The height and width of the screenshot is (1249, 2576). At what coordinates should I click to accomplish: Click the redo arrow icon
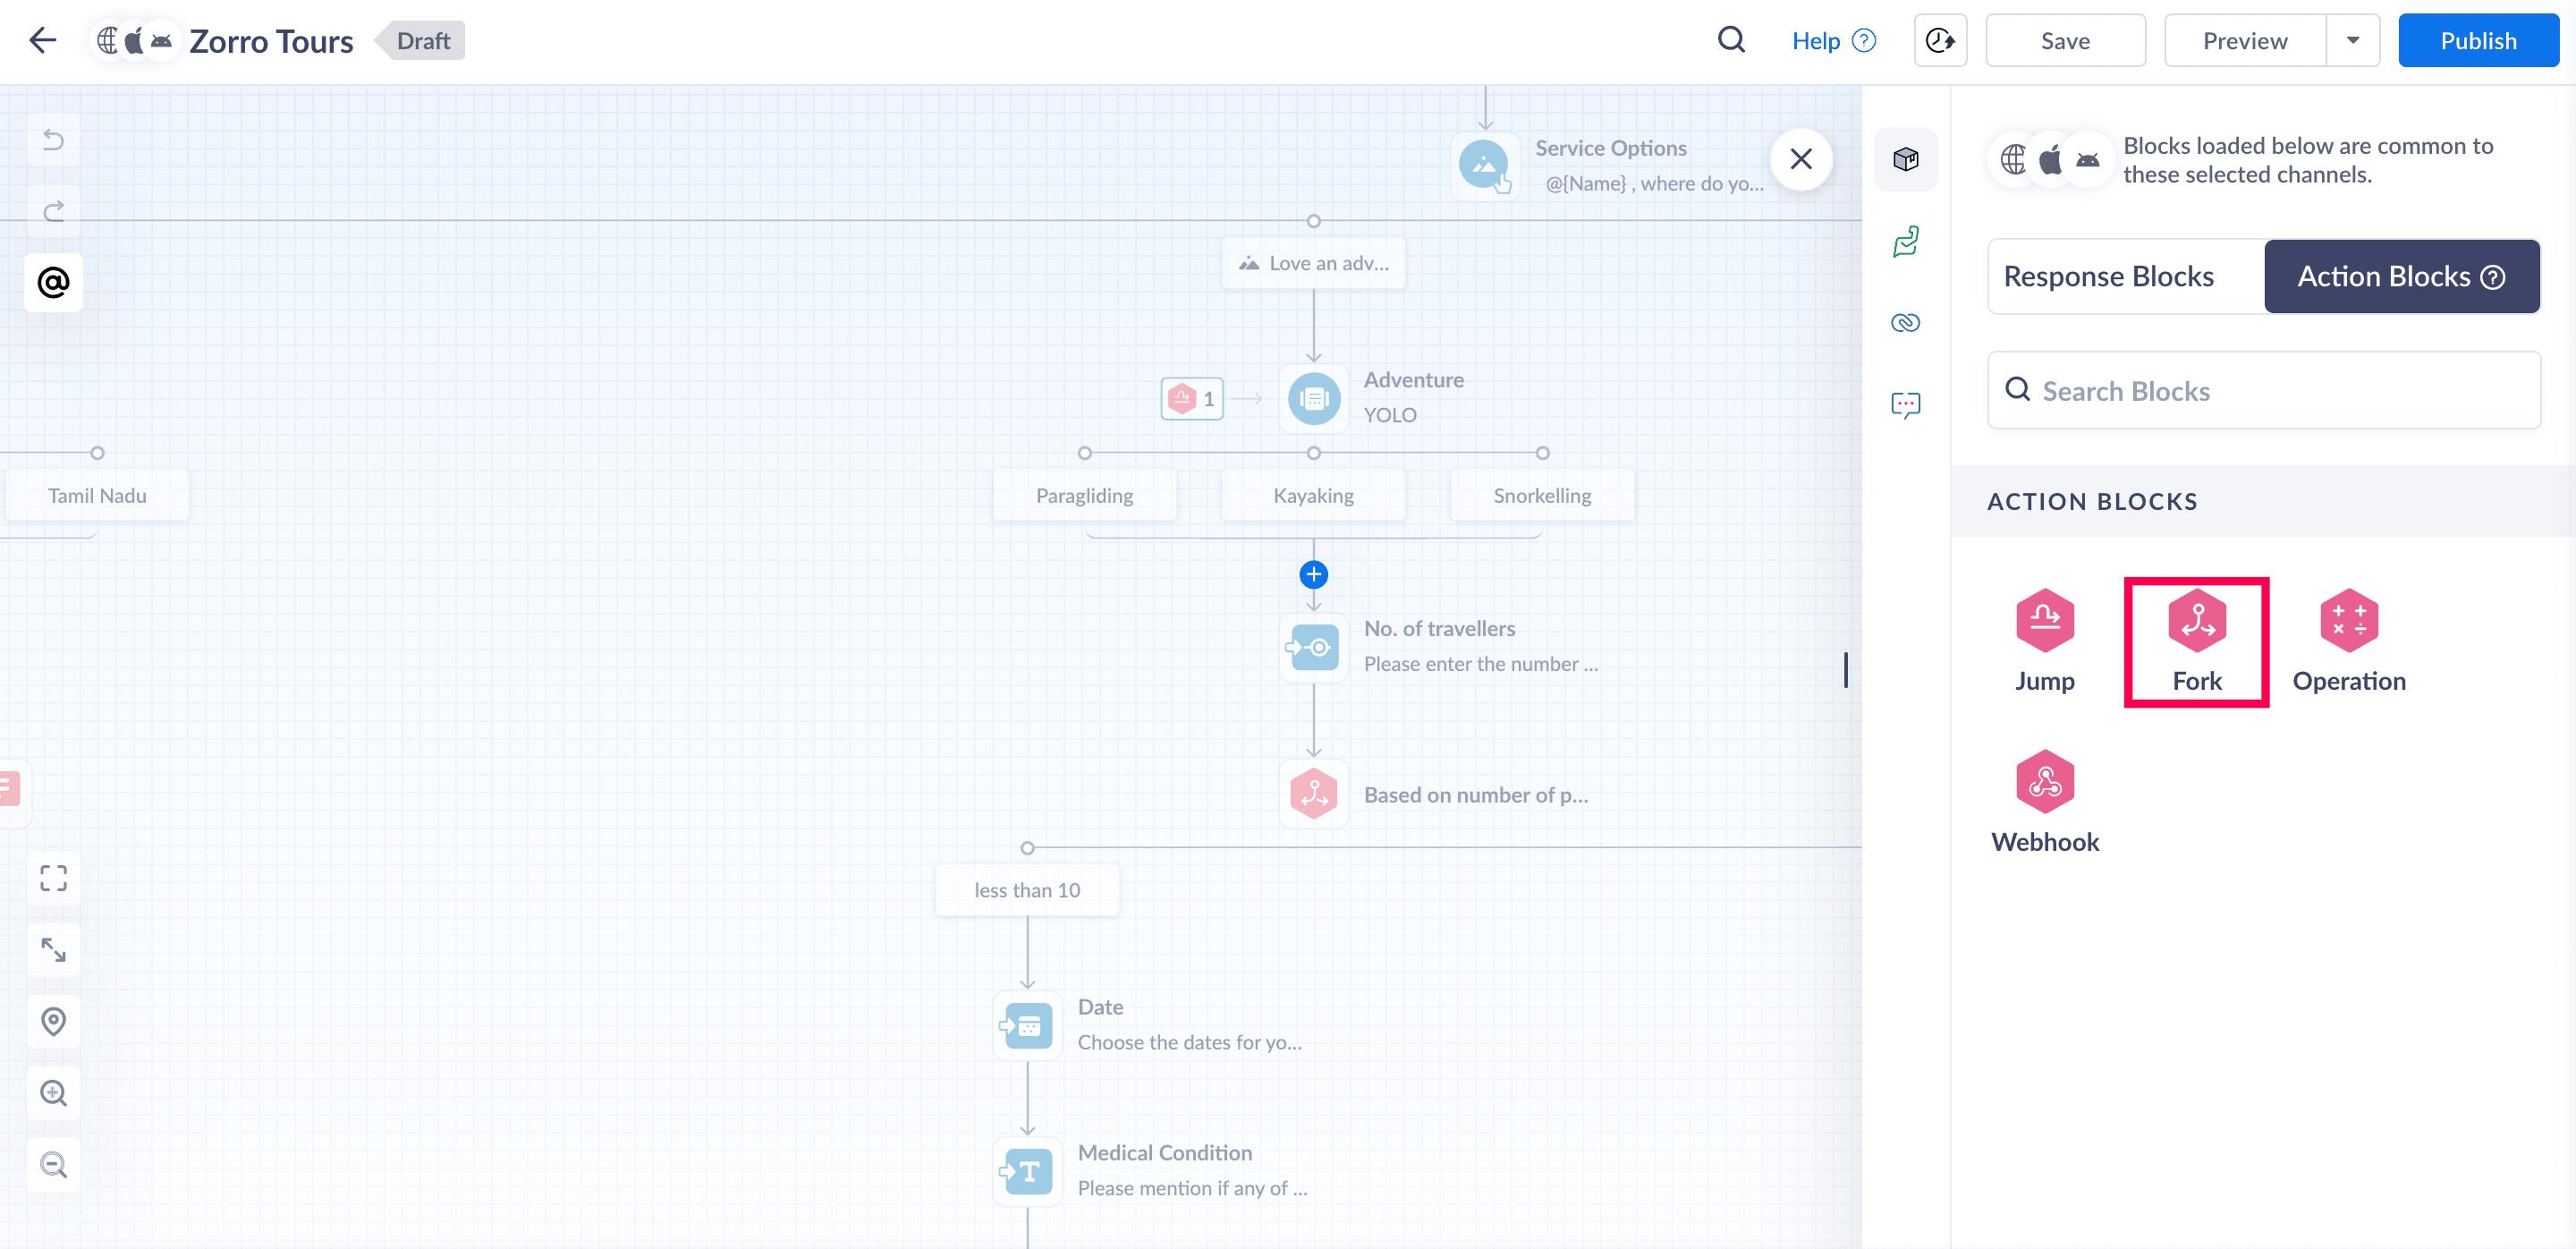54,211
